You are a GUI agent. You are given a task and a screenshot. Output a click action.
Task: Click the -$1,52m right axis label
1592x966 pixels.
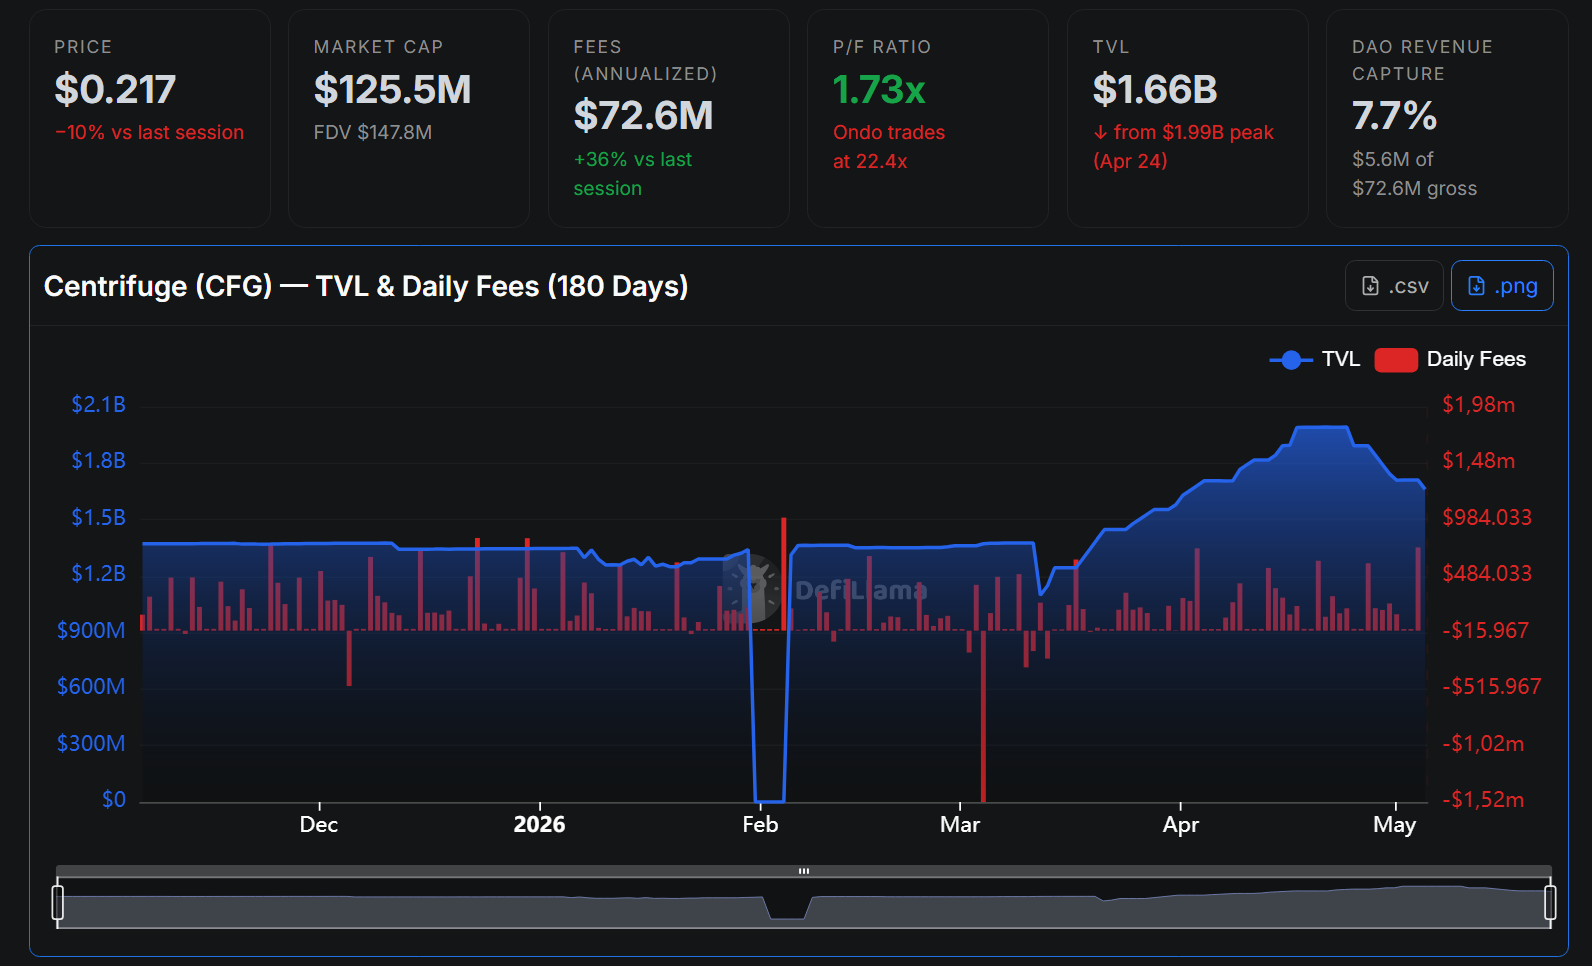click(x=1483, y=800)
